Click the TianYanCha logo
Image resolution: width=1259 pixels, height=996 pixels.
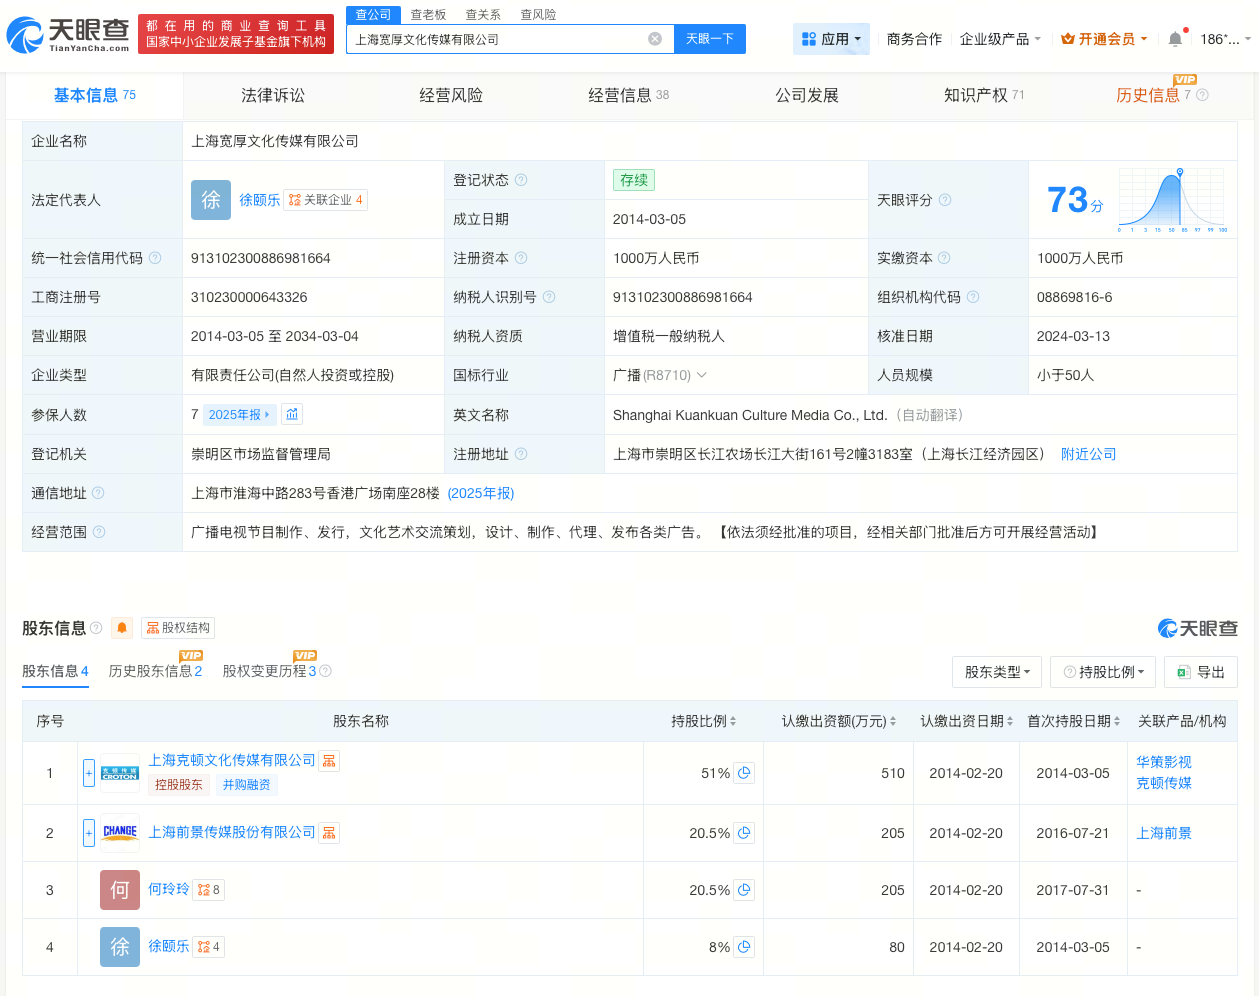click(68, 35)
